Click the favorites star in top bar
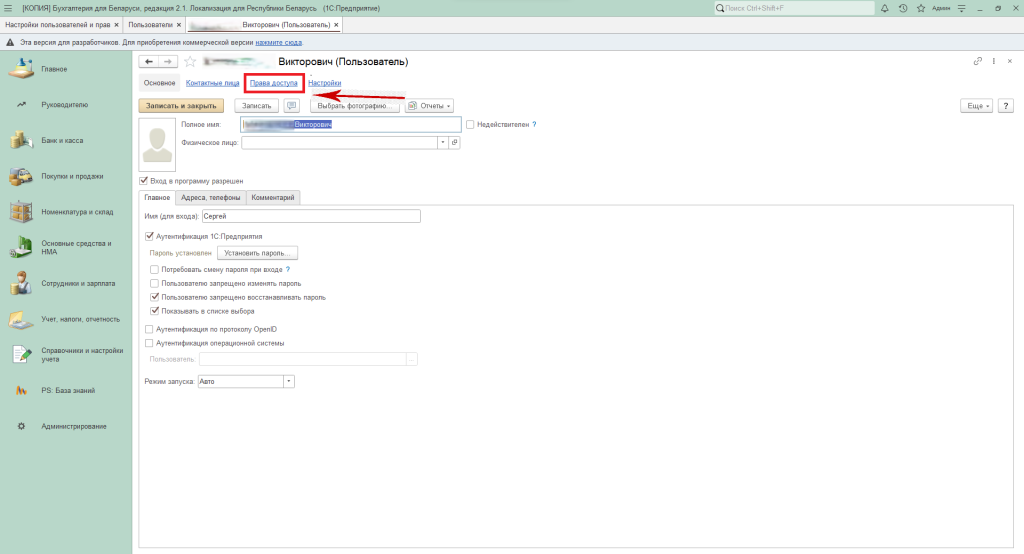The image size is (1024, 554). (x=919, y=8)
